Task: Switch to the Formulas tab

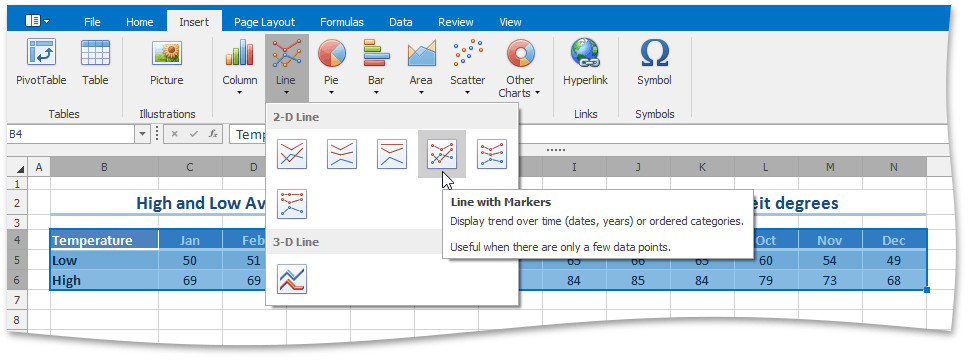Action: point(342,22)
